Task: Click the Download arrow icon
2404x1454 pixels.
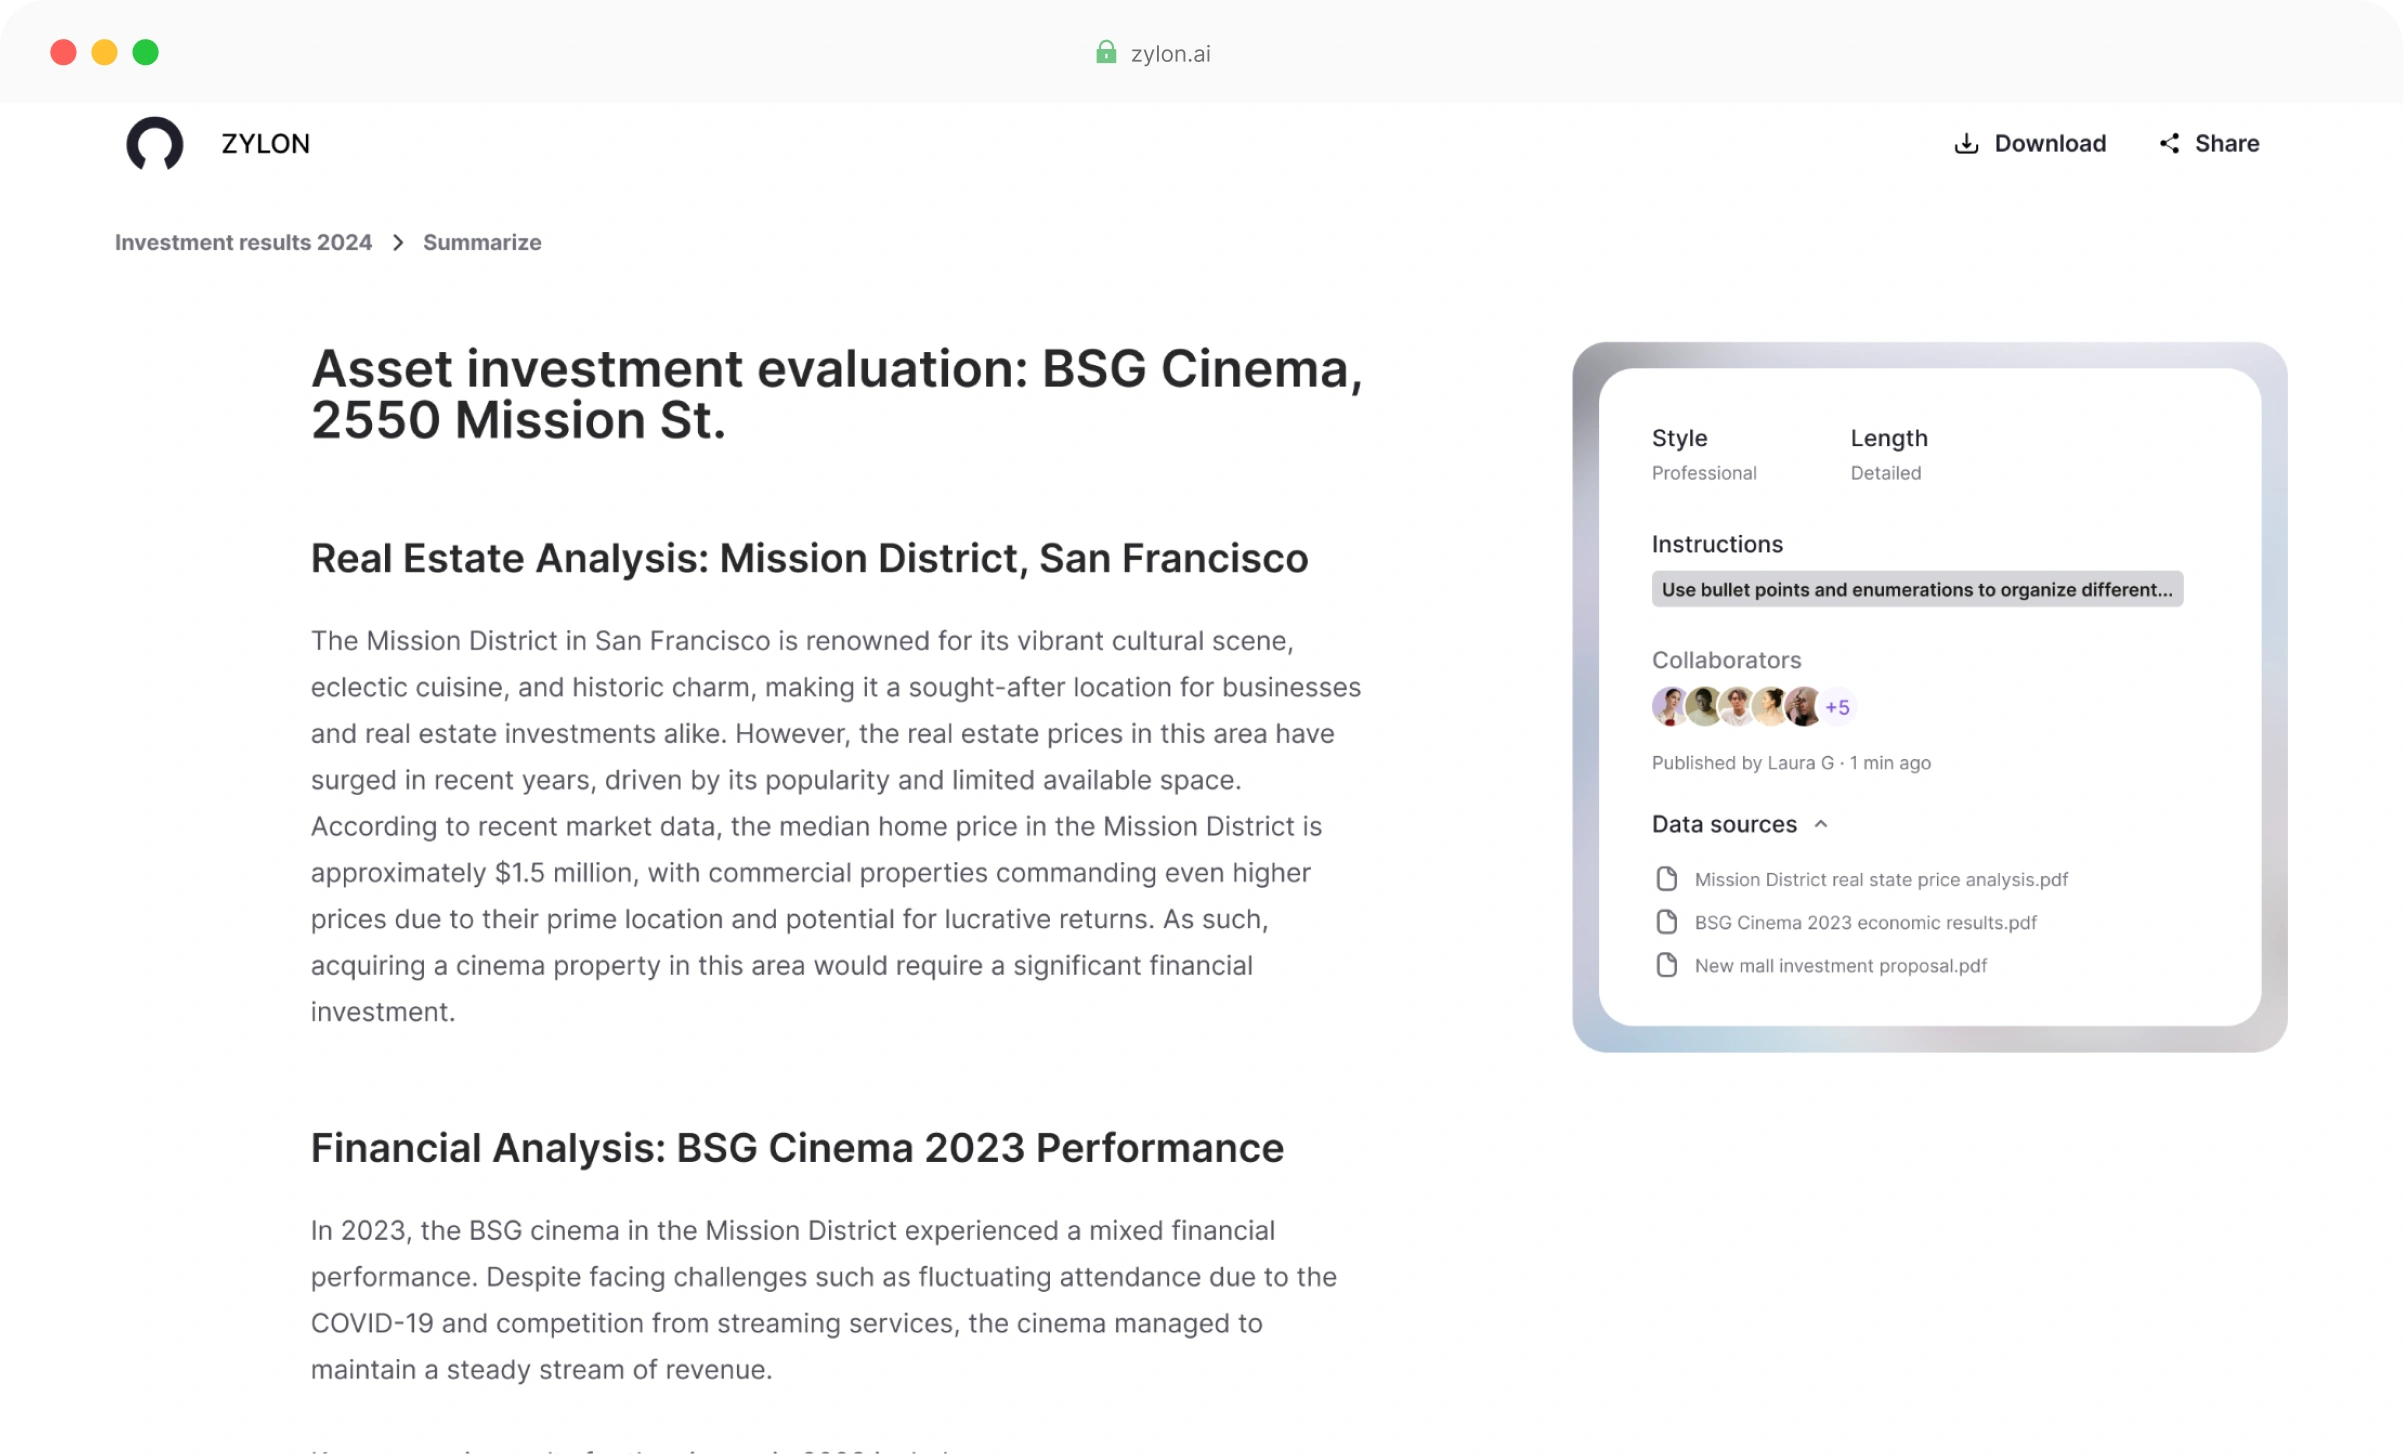Action: point(1966,144)
